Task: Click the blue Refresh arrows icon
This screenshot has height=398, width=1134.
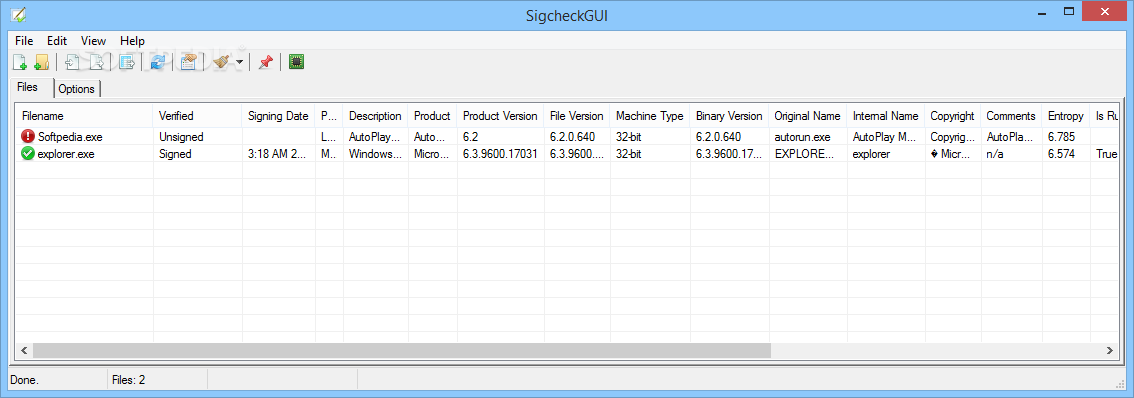Action: 158,62
